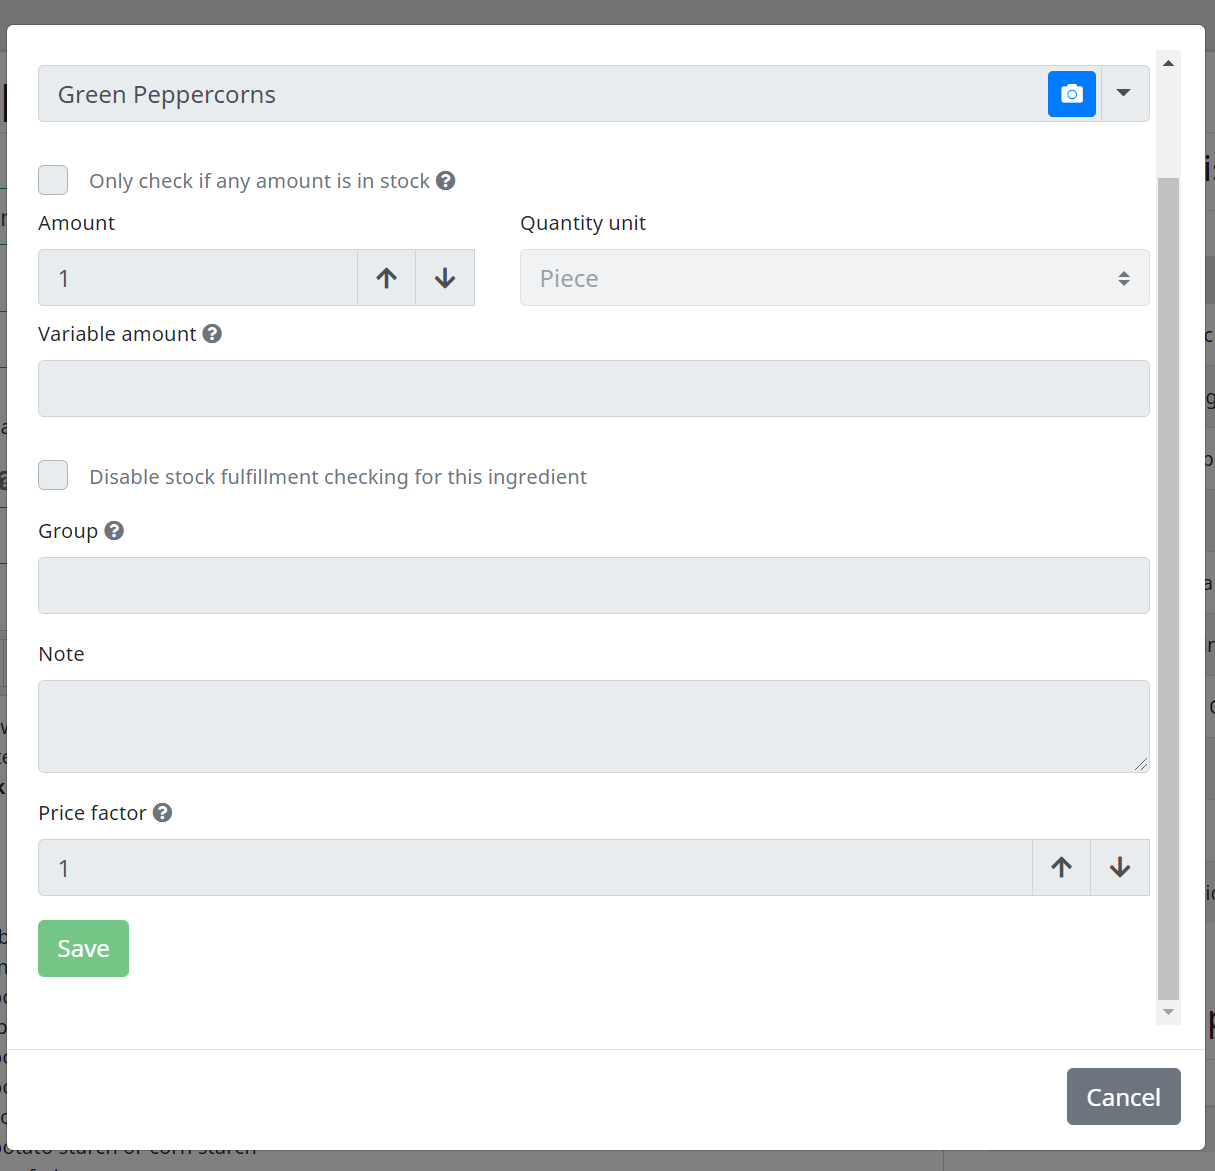Image resolution: width=1215 pixels, height=1171 pixels.
Task: Open the Quantity unit selector showing Piece
Action: pyautogui.click(x=834, y=277)
